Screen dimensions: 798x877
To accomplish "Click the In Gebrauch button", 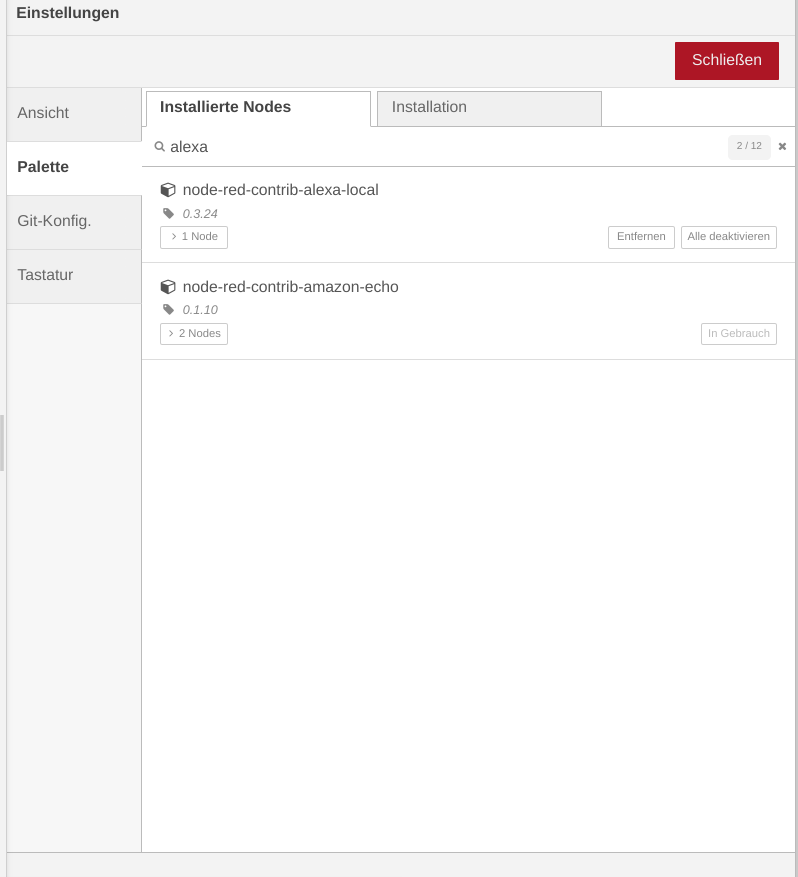I will pos(739,334).
